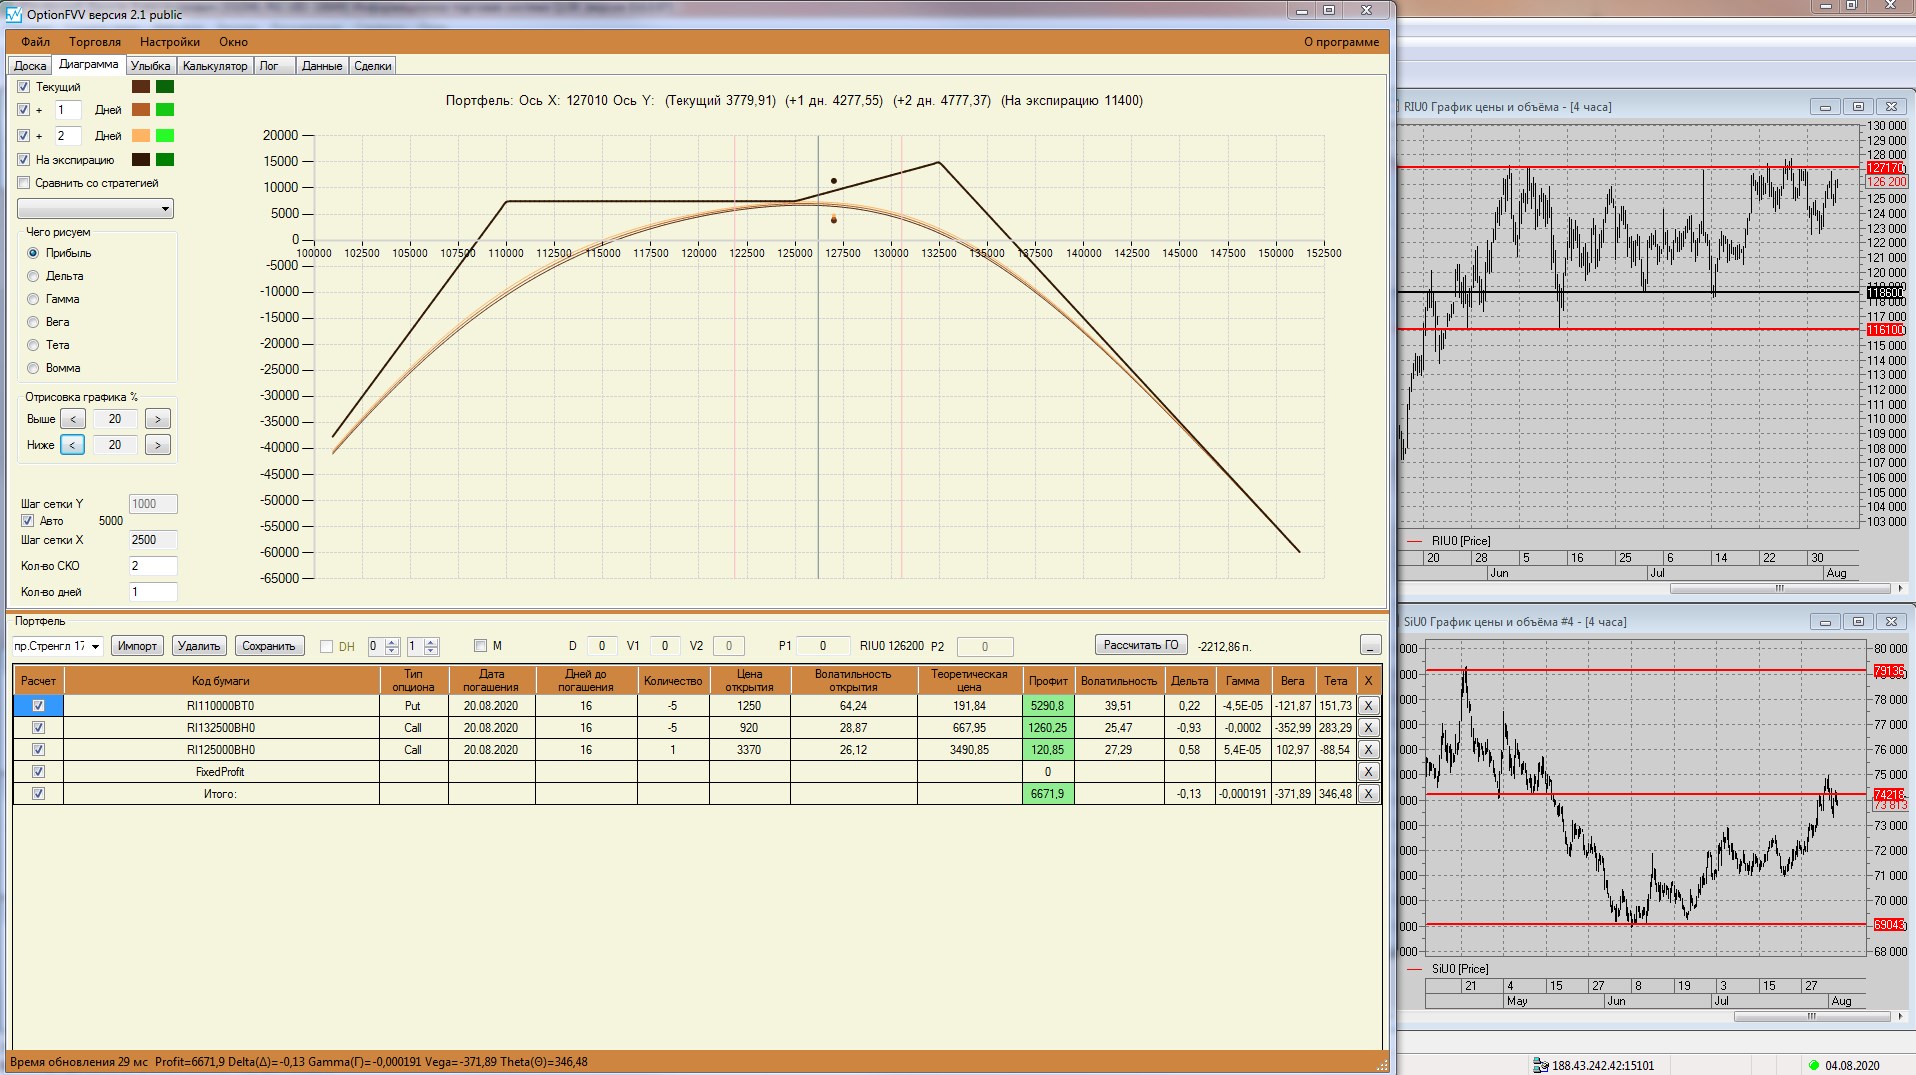Viewport: 1916px width, 1075px height.
Task: Click the Кол-во дней input field
Action: tap(153, 592)
